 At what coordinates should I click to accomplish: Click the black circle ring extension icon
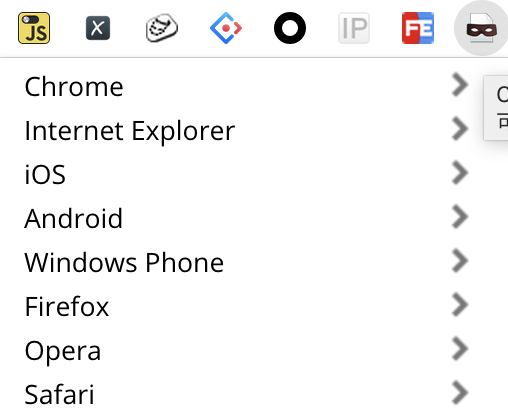click(290, 28)
